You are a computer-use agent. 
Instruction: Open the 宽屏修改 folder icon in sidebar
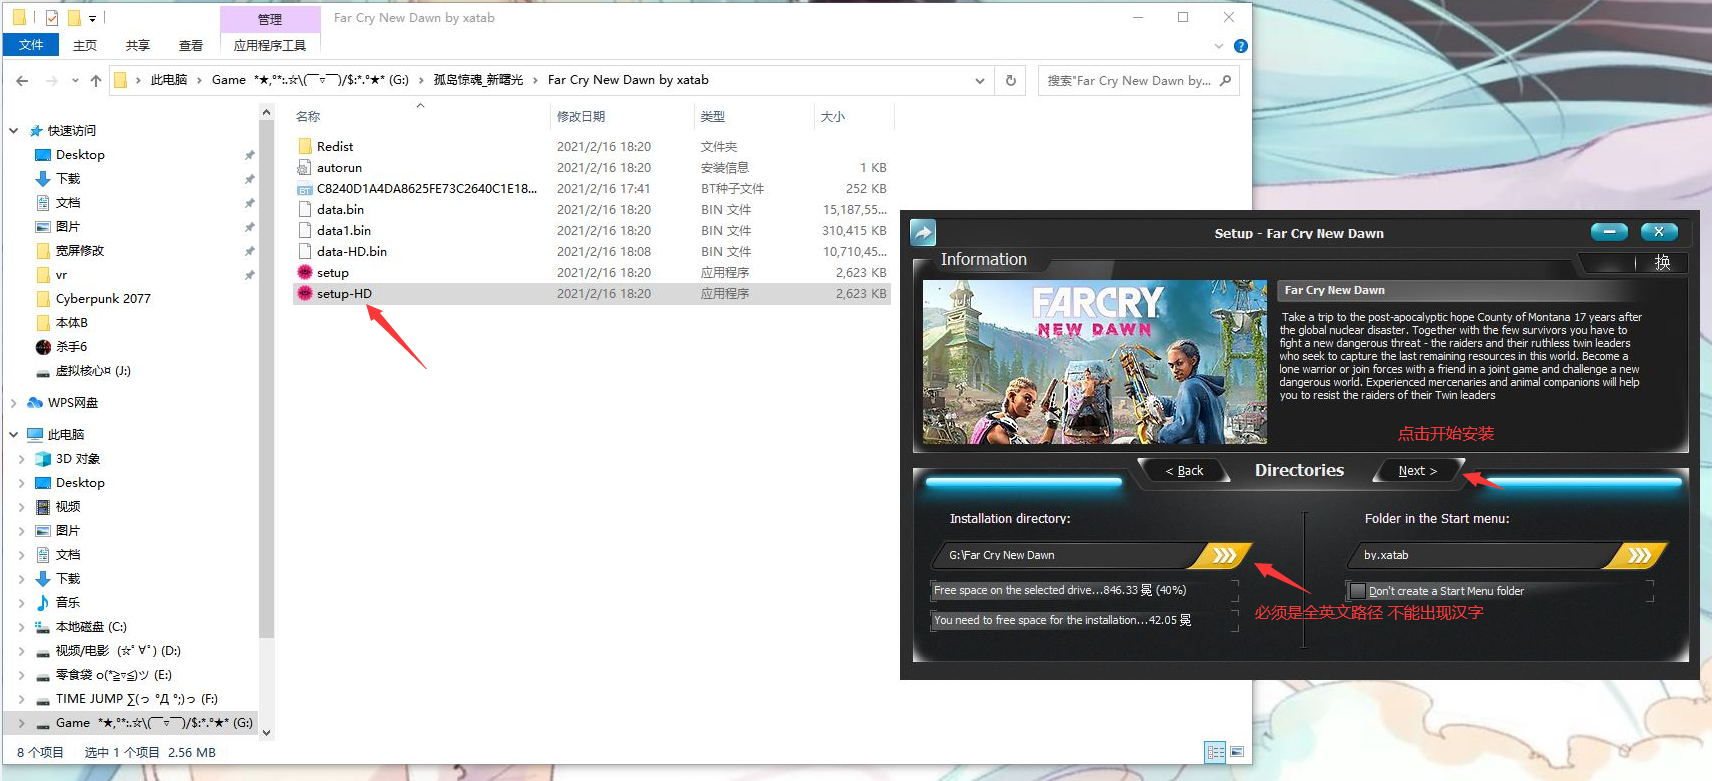pyautogui.click(x=43, y=251)
